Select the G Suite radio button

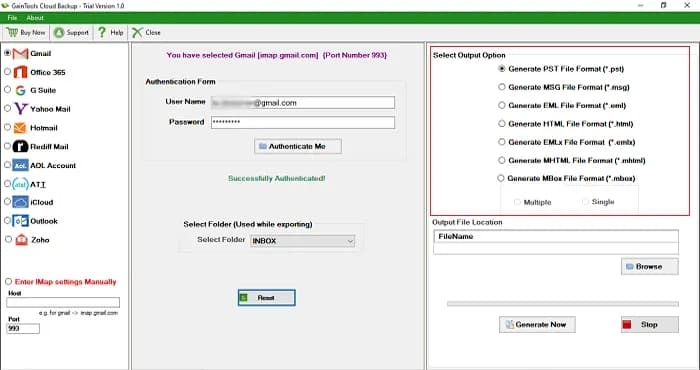(x=8, y=90)
